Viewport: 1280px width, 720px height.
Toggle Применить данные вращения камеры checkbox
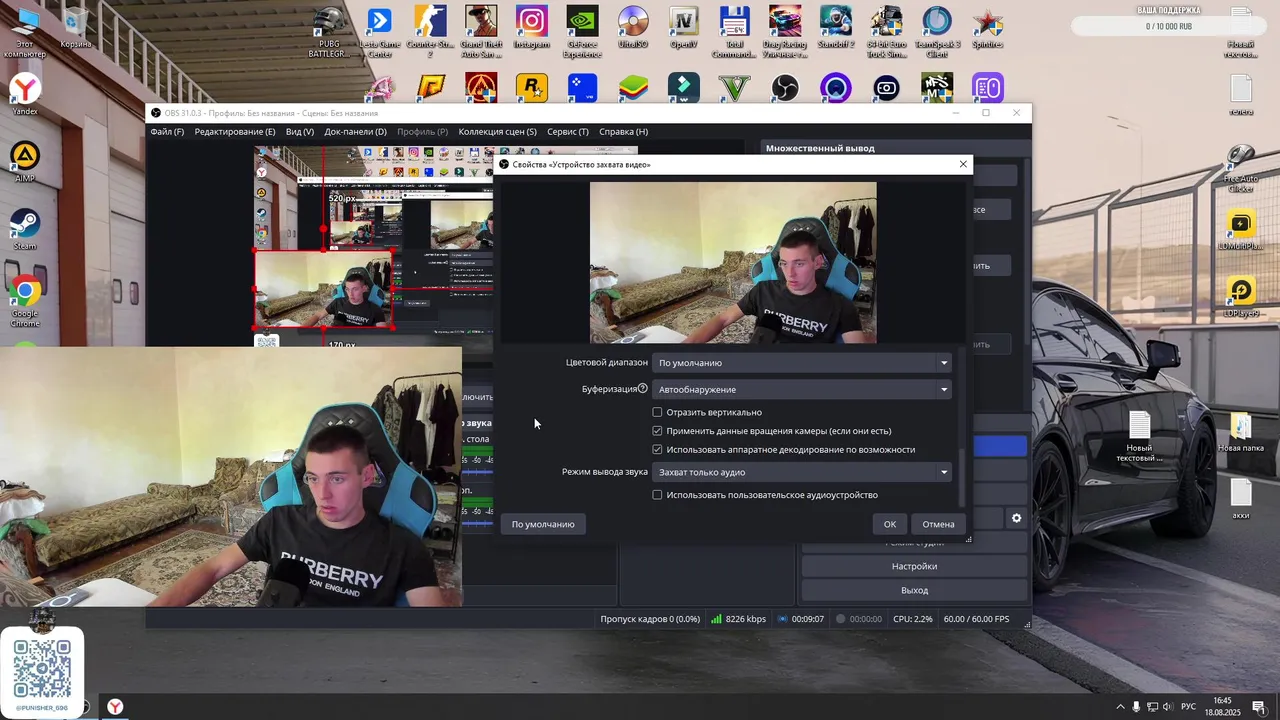click(657, 431)
